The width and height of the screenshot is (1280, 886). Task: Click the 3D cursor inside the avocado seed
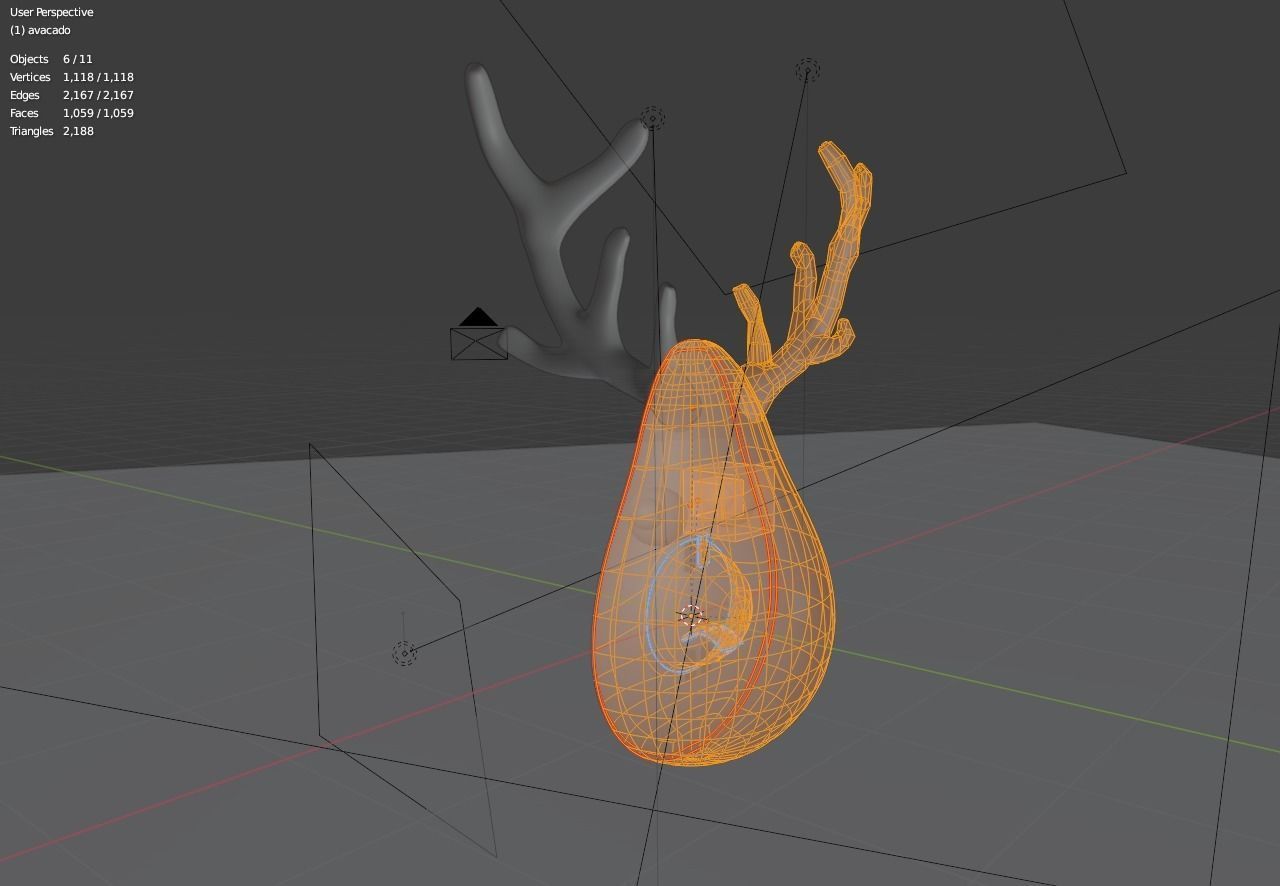tap(691, 614)
